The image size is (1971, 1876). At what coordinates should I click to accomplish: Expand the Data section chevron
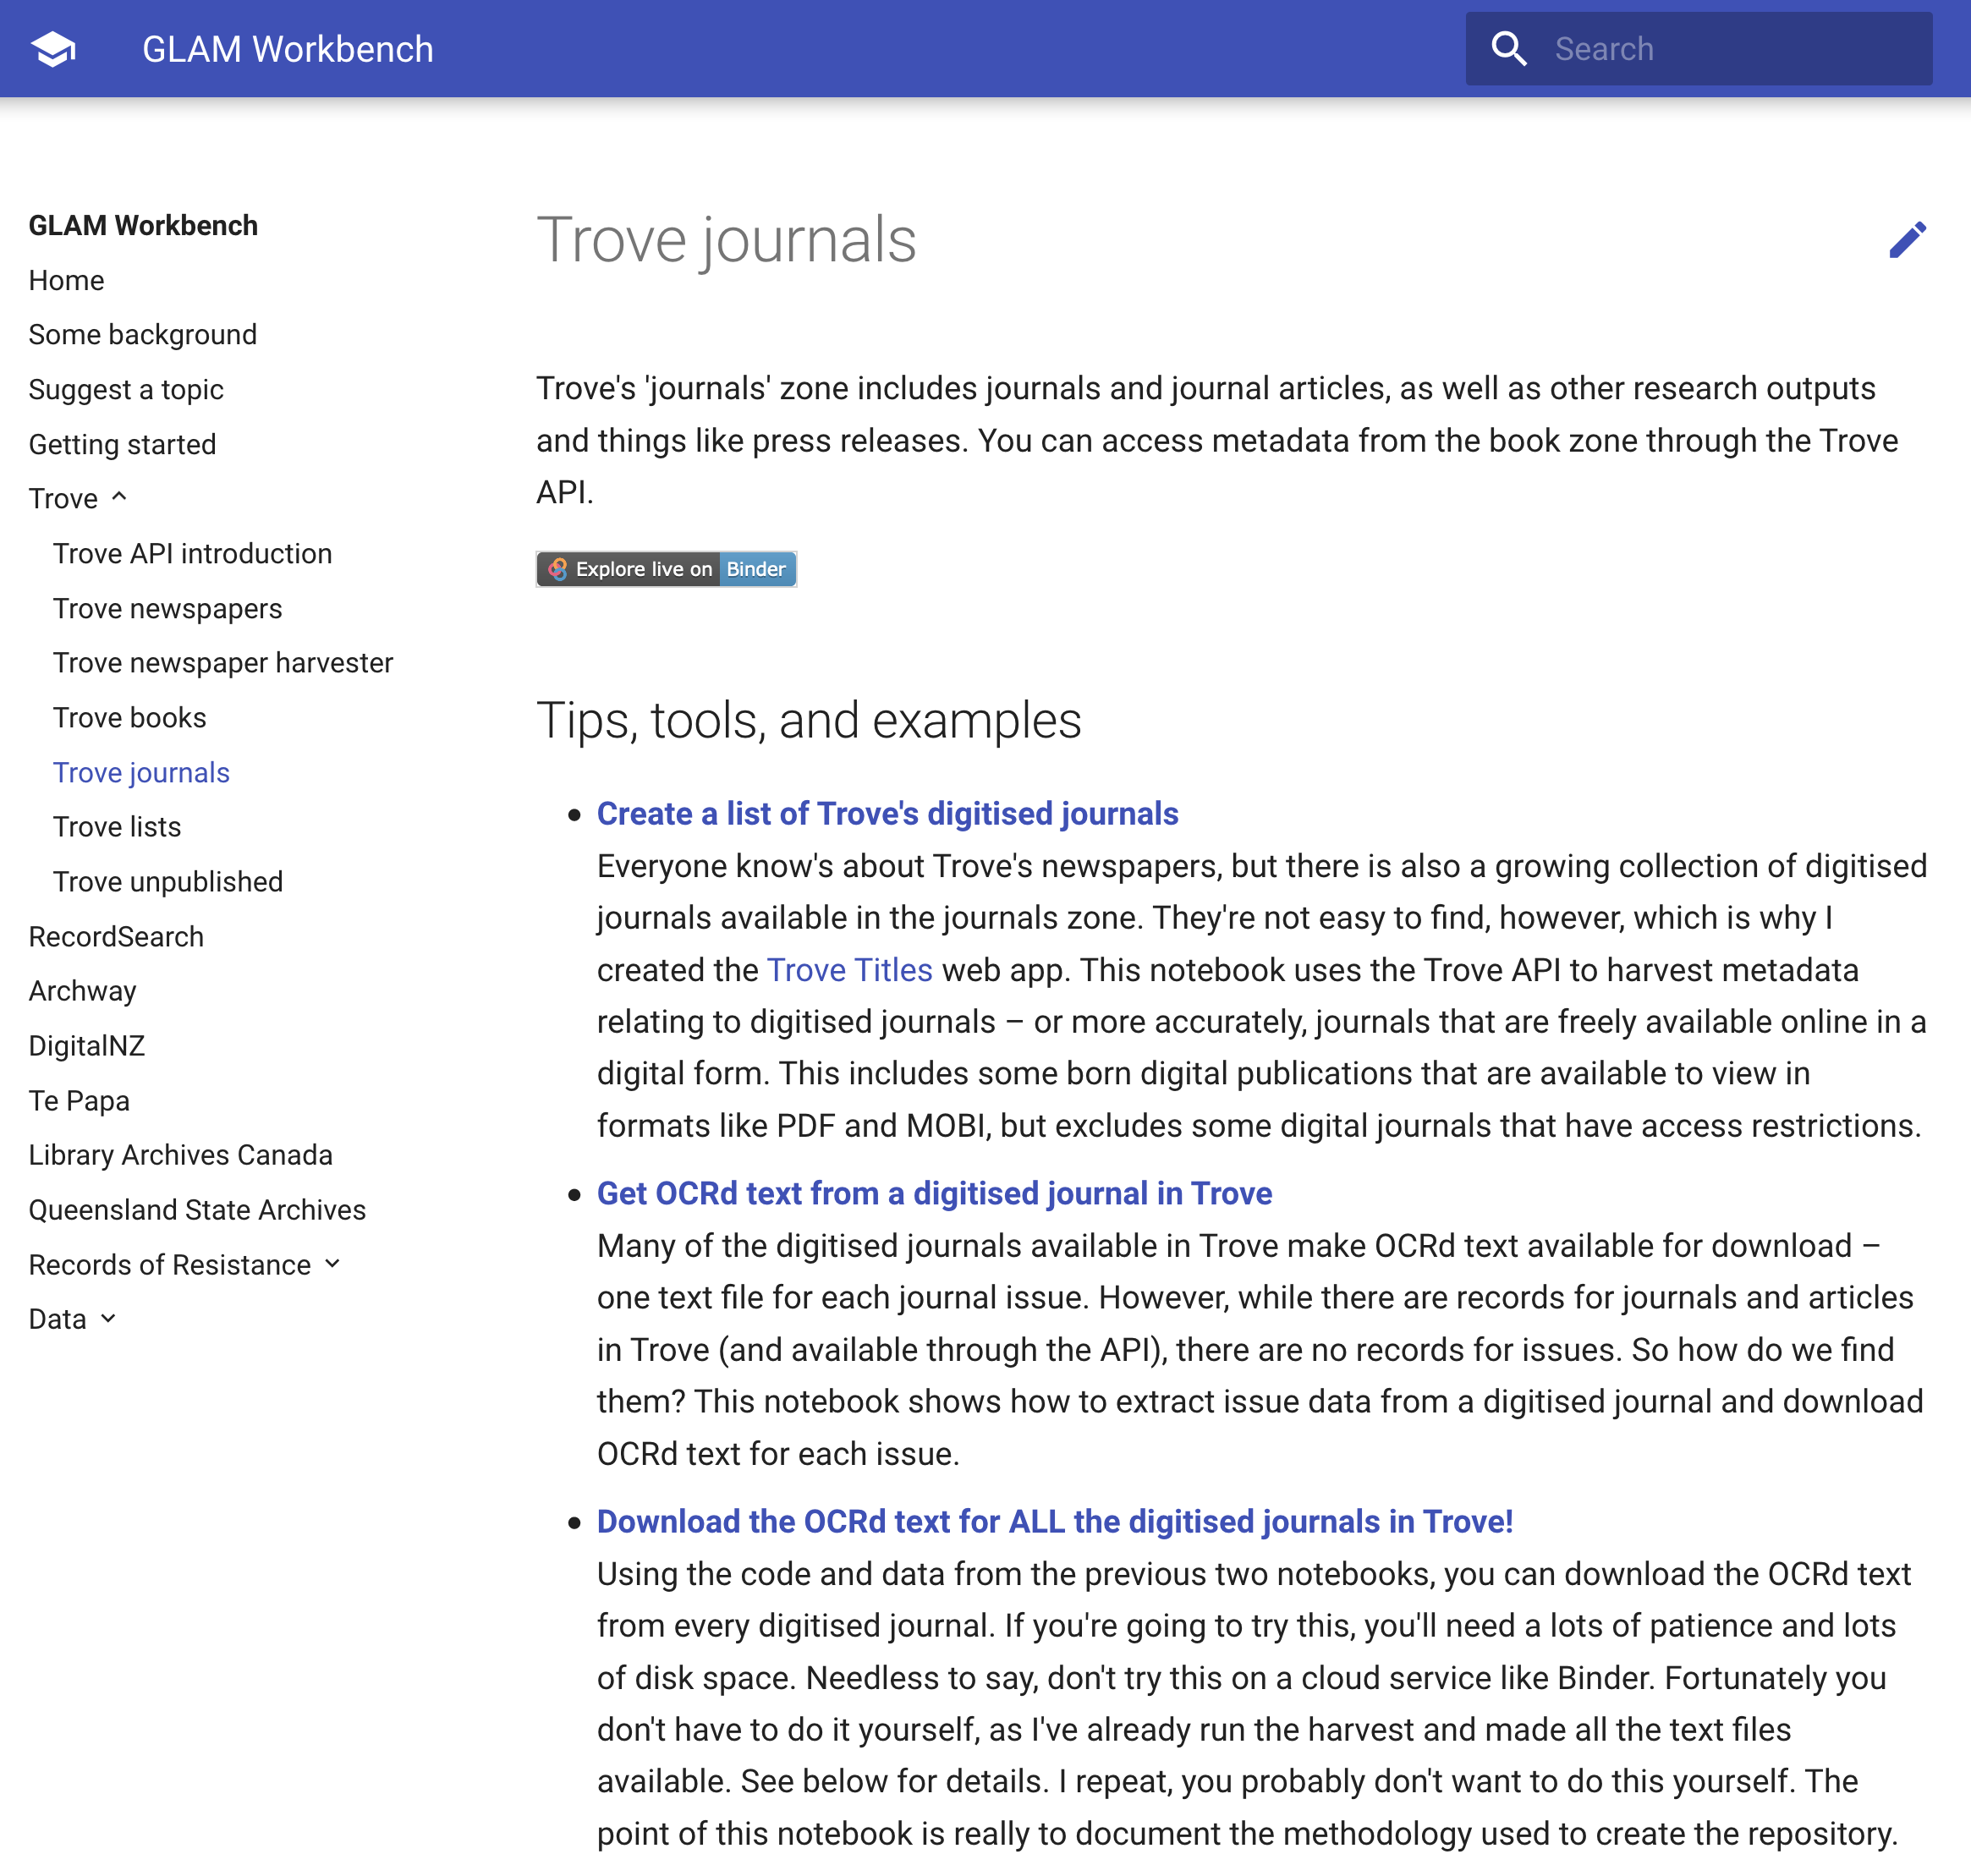(109, 1319)
